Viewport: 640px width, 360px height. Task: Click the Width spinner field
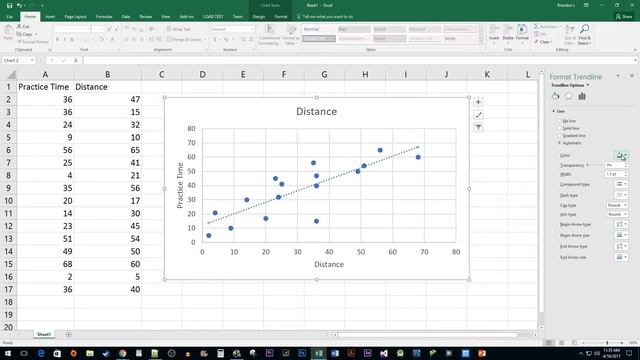pos(616,174)
